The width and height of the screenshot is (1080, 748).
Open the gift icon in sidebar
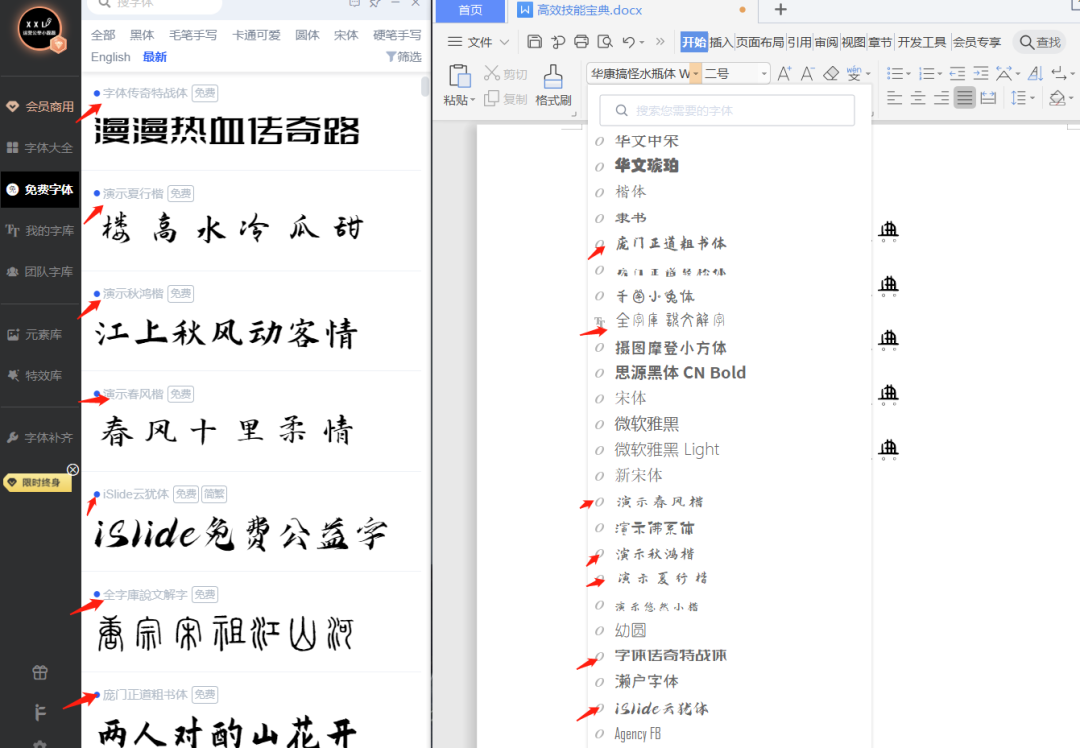tap(40, 672)
